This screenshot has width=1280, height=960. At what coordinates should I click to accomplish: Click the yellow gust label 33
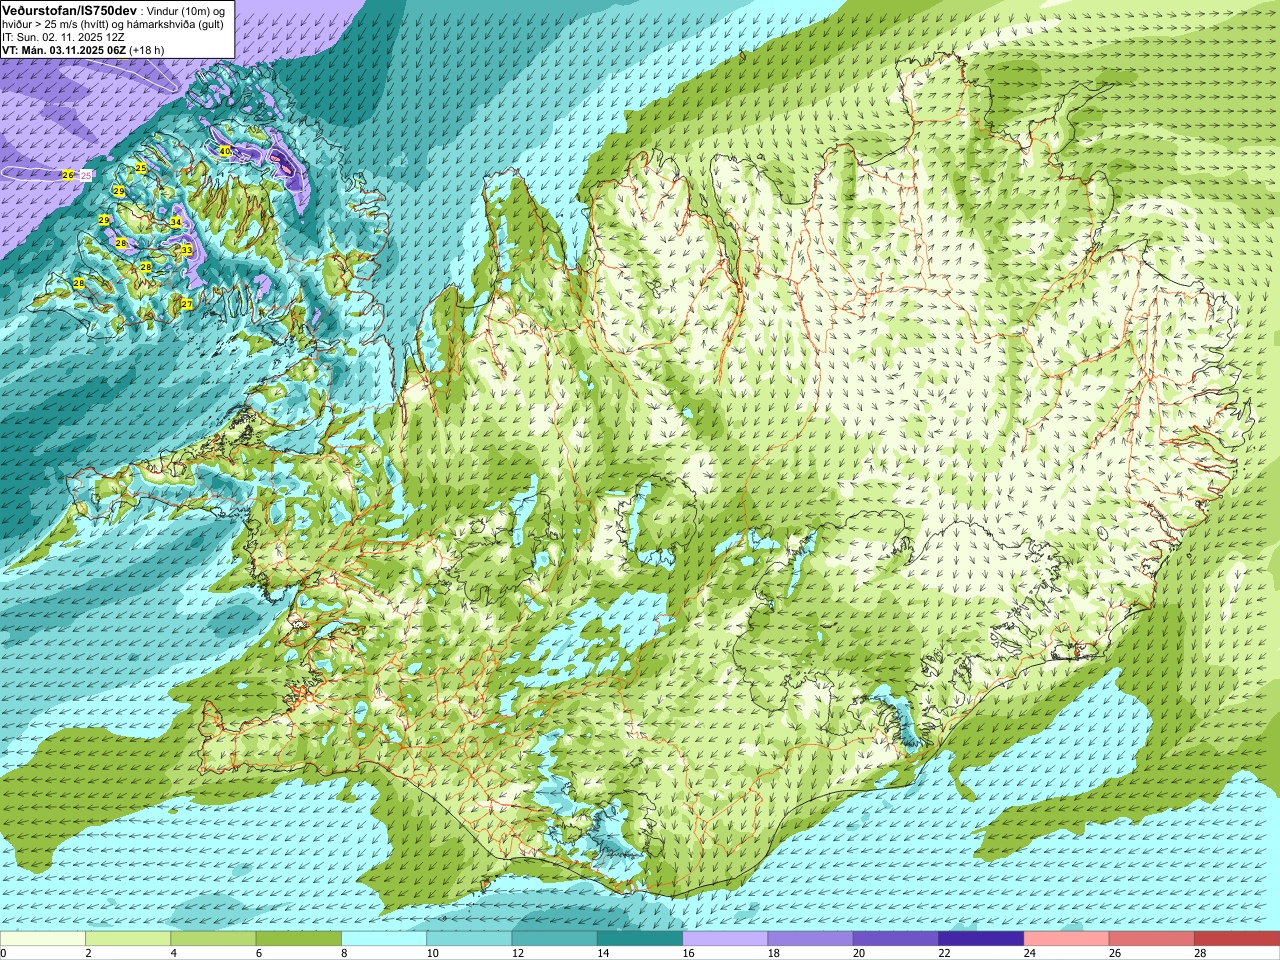pyautogui.click(x=186, y=250)
